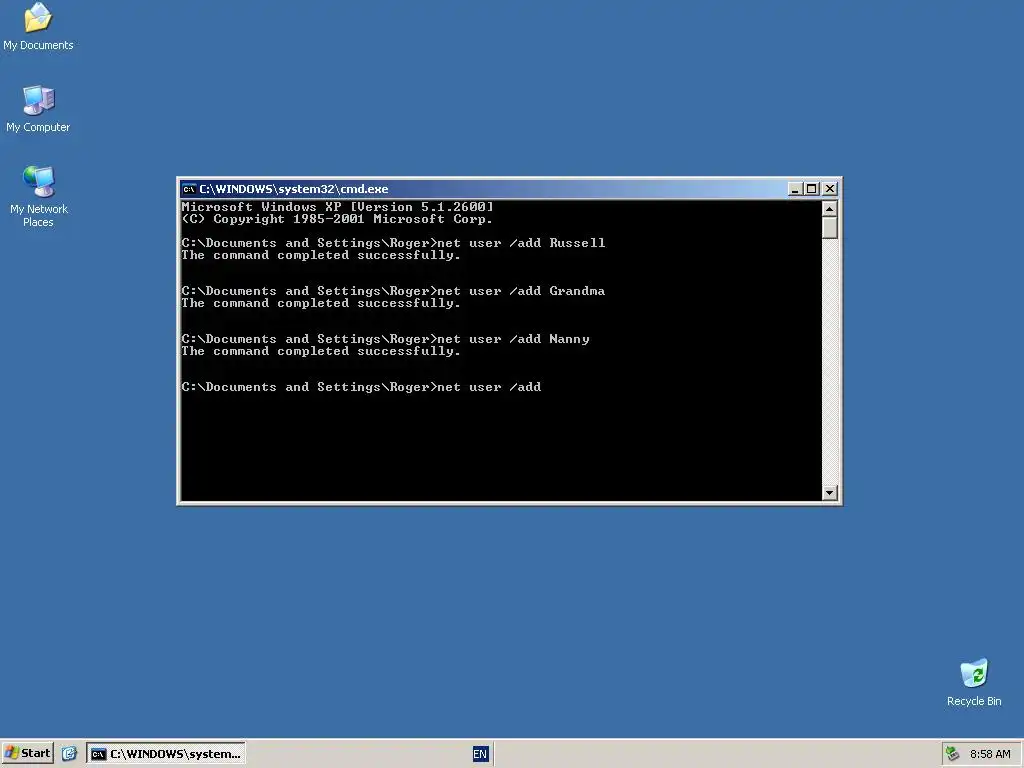Click the cmd.exe taskbar button

(166, 754)
